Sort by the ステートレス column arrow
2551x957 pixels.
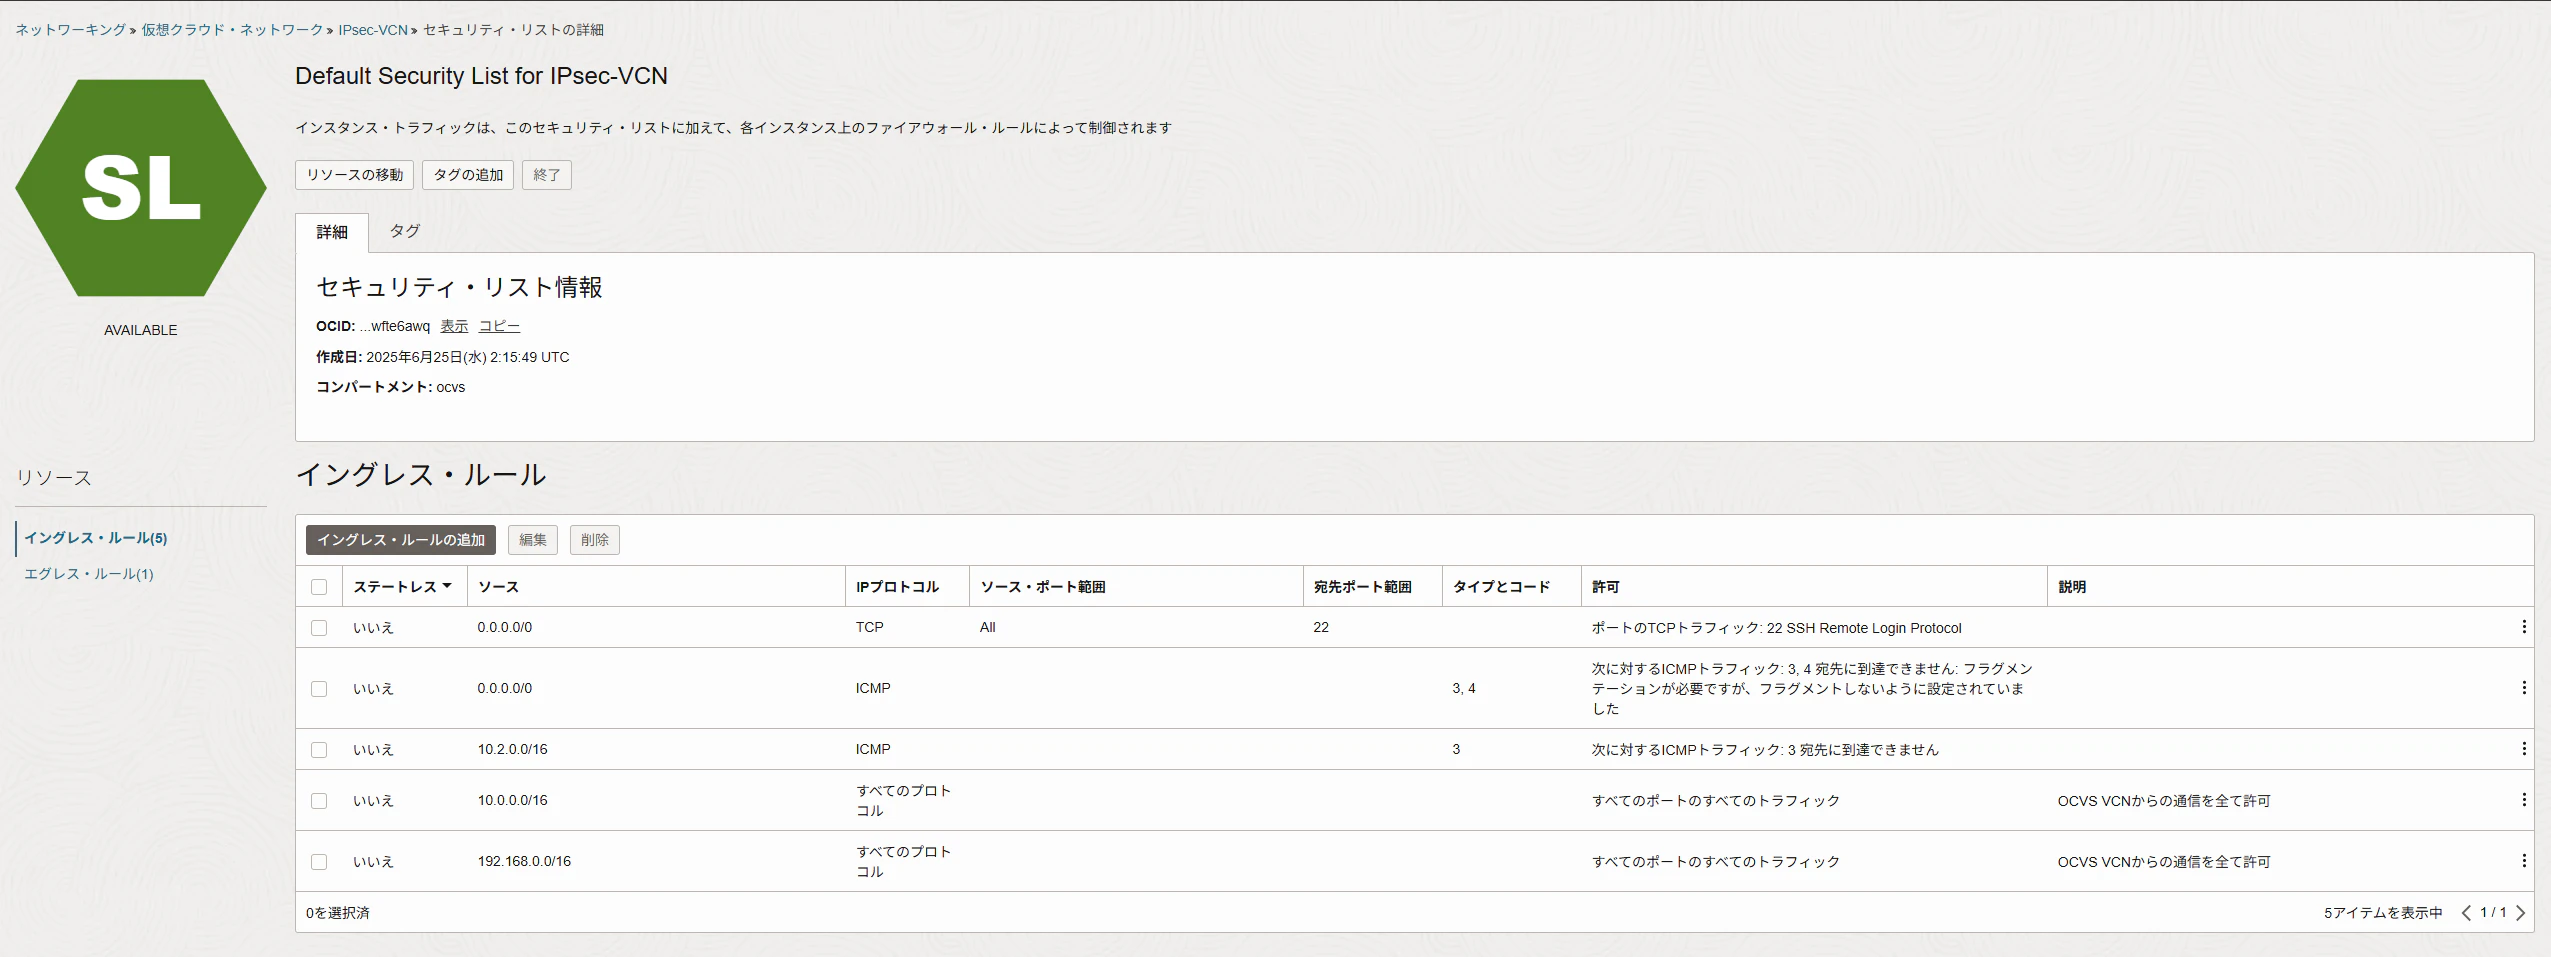pyautogui.click(x=447, y=586)
